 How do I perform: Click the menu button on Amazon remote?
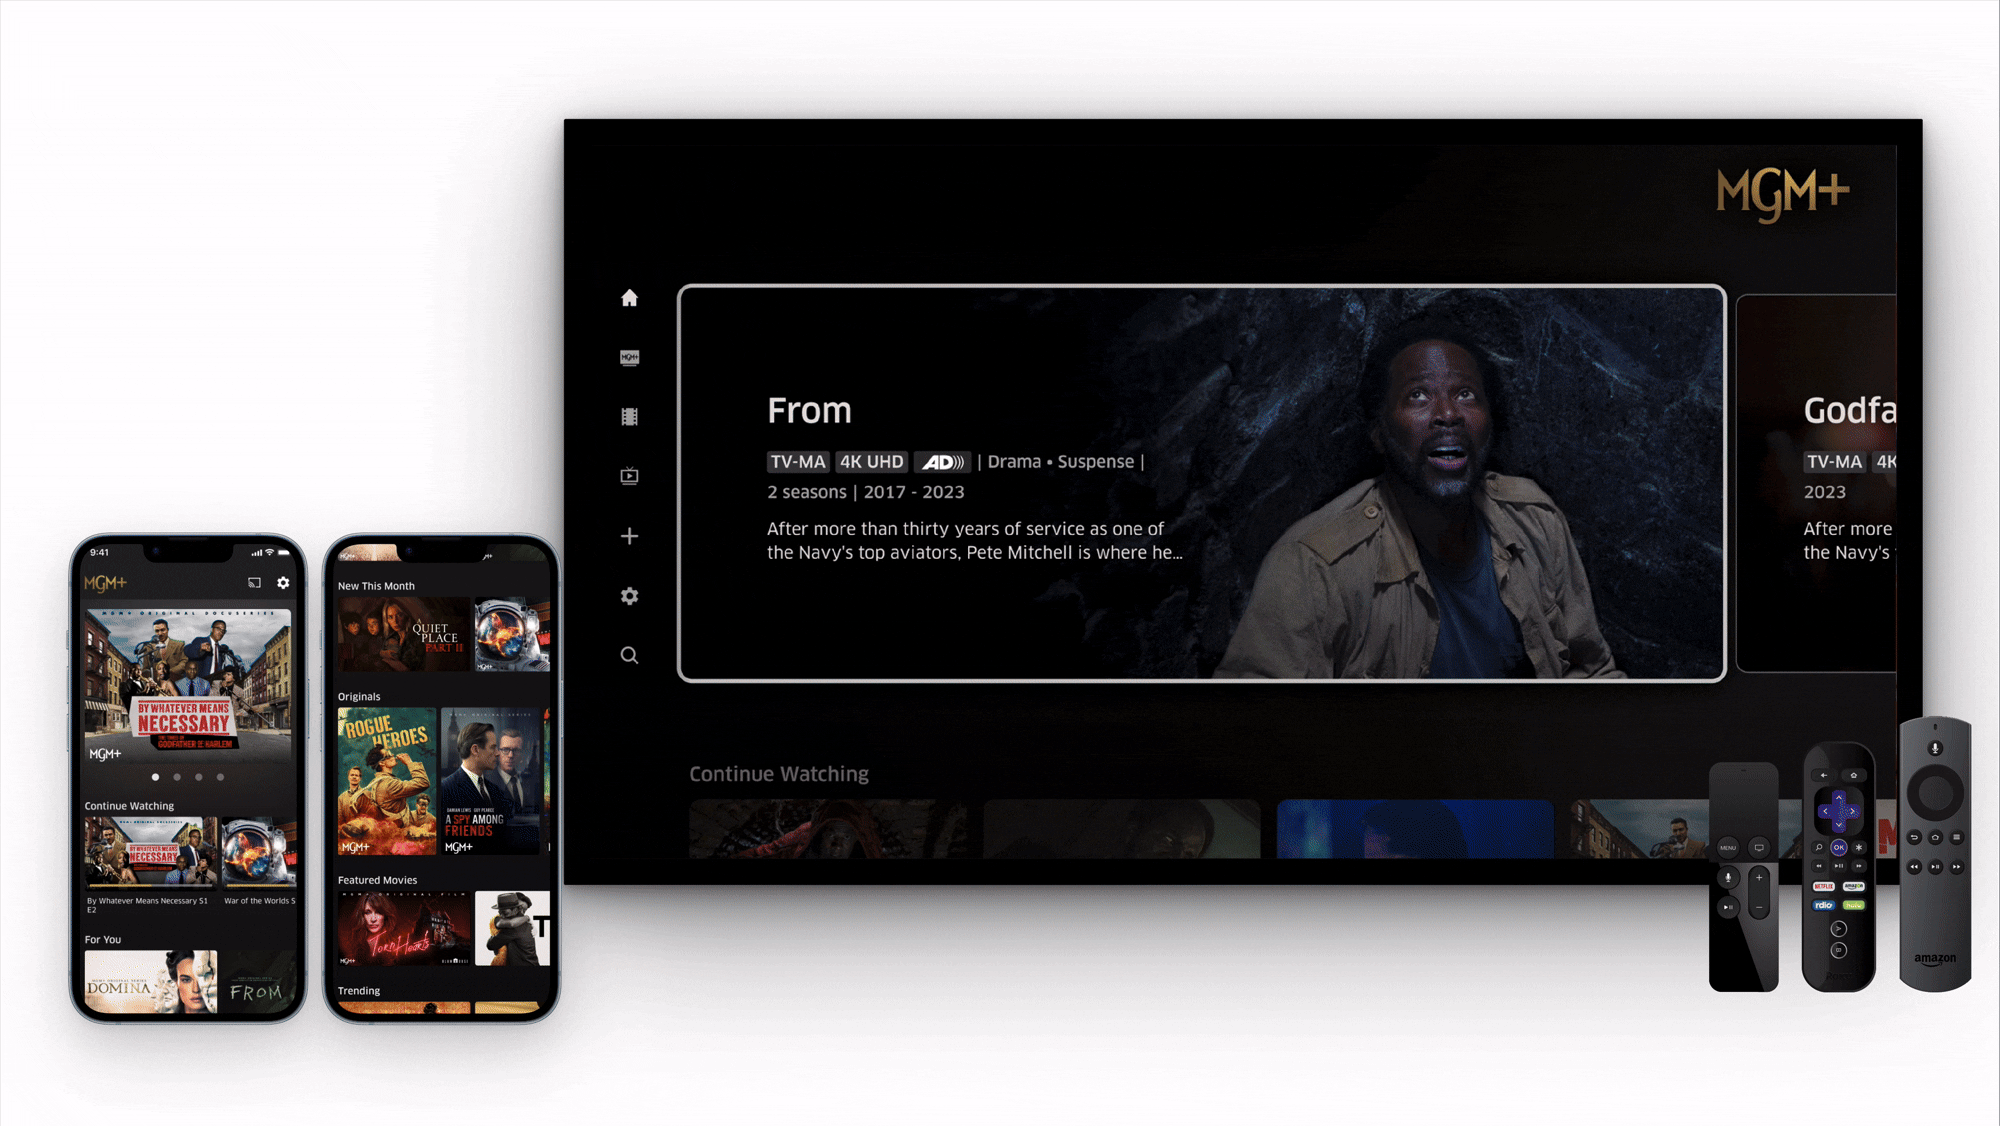point(1956,837)
